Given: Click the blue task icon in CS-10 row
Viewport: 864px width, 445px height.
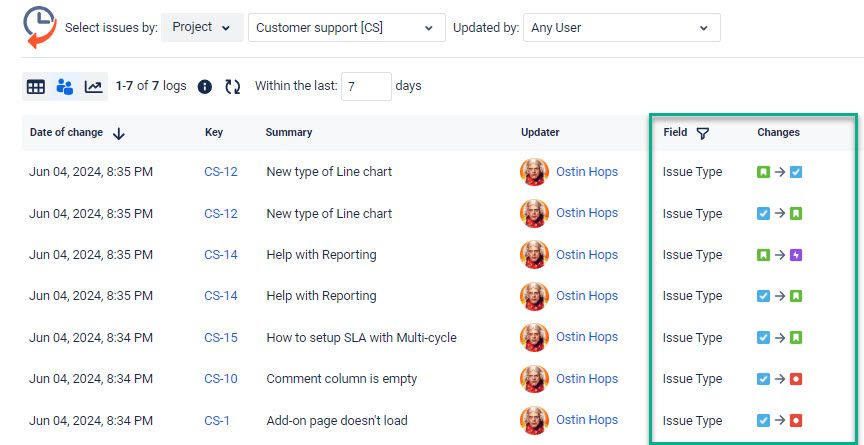Looking at the screenshot, I should (763, 379).
